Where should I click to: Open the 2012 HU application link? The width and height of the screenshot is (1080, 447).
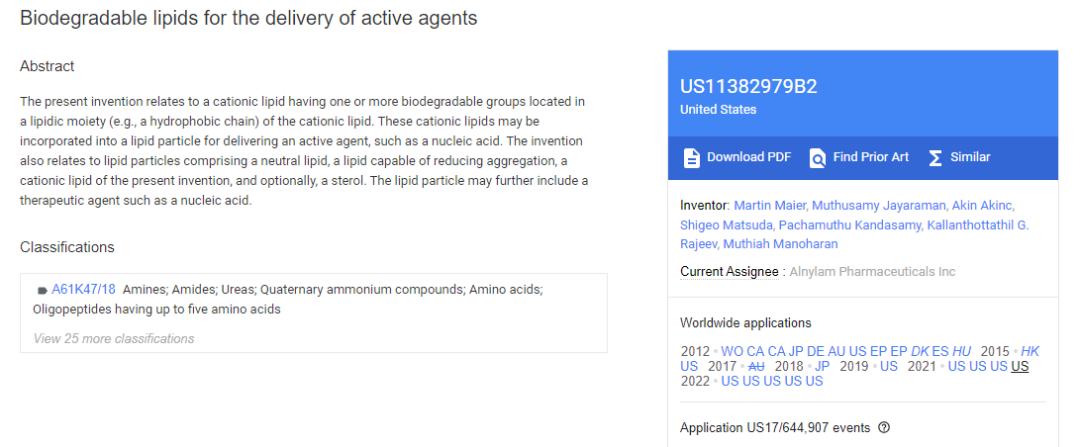(x=962, y=351)
